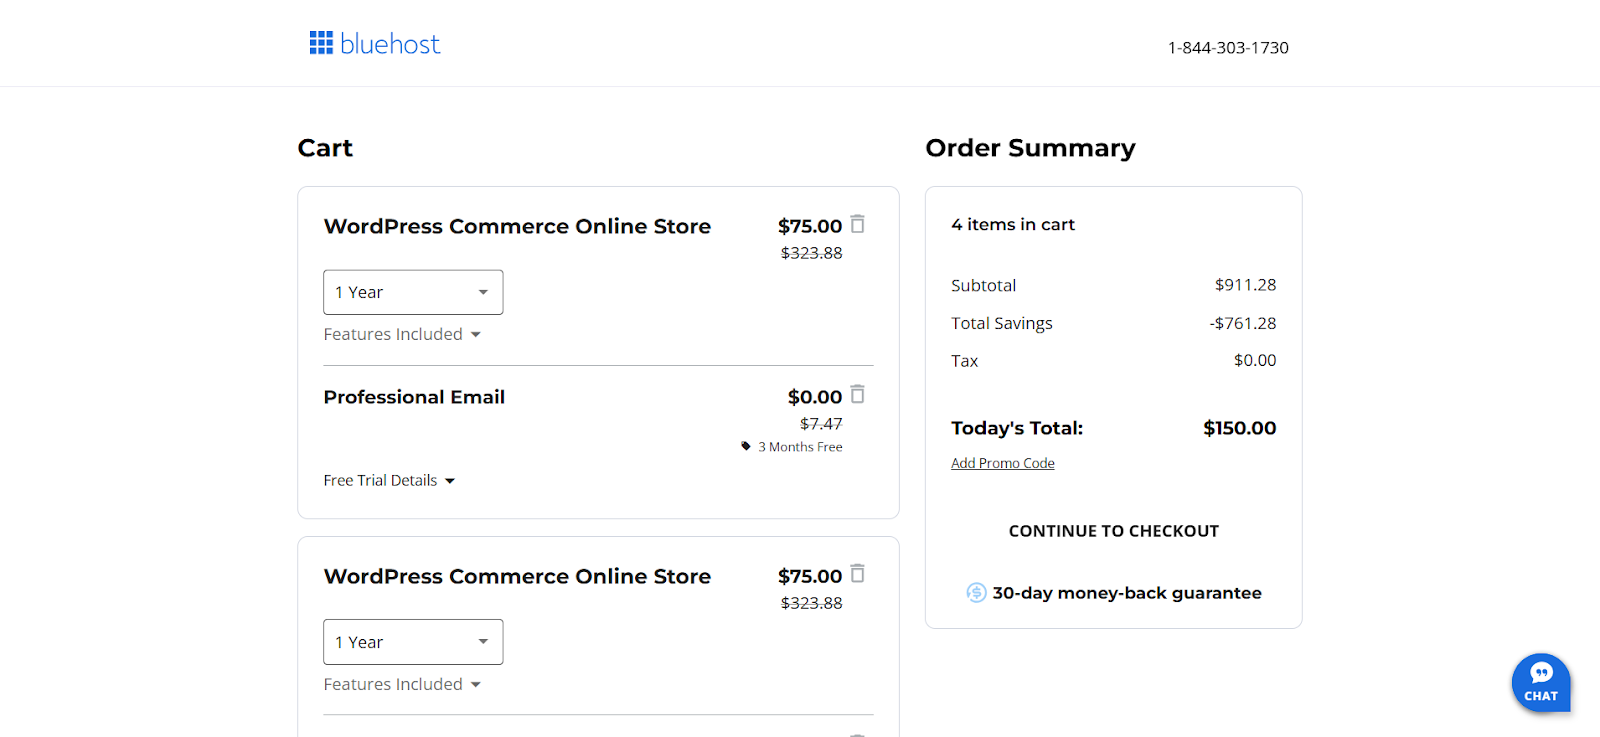Delete the second WordPress Commerce Online Store item
This screenshot has height=737, width=1600.
pos(858,574)
